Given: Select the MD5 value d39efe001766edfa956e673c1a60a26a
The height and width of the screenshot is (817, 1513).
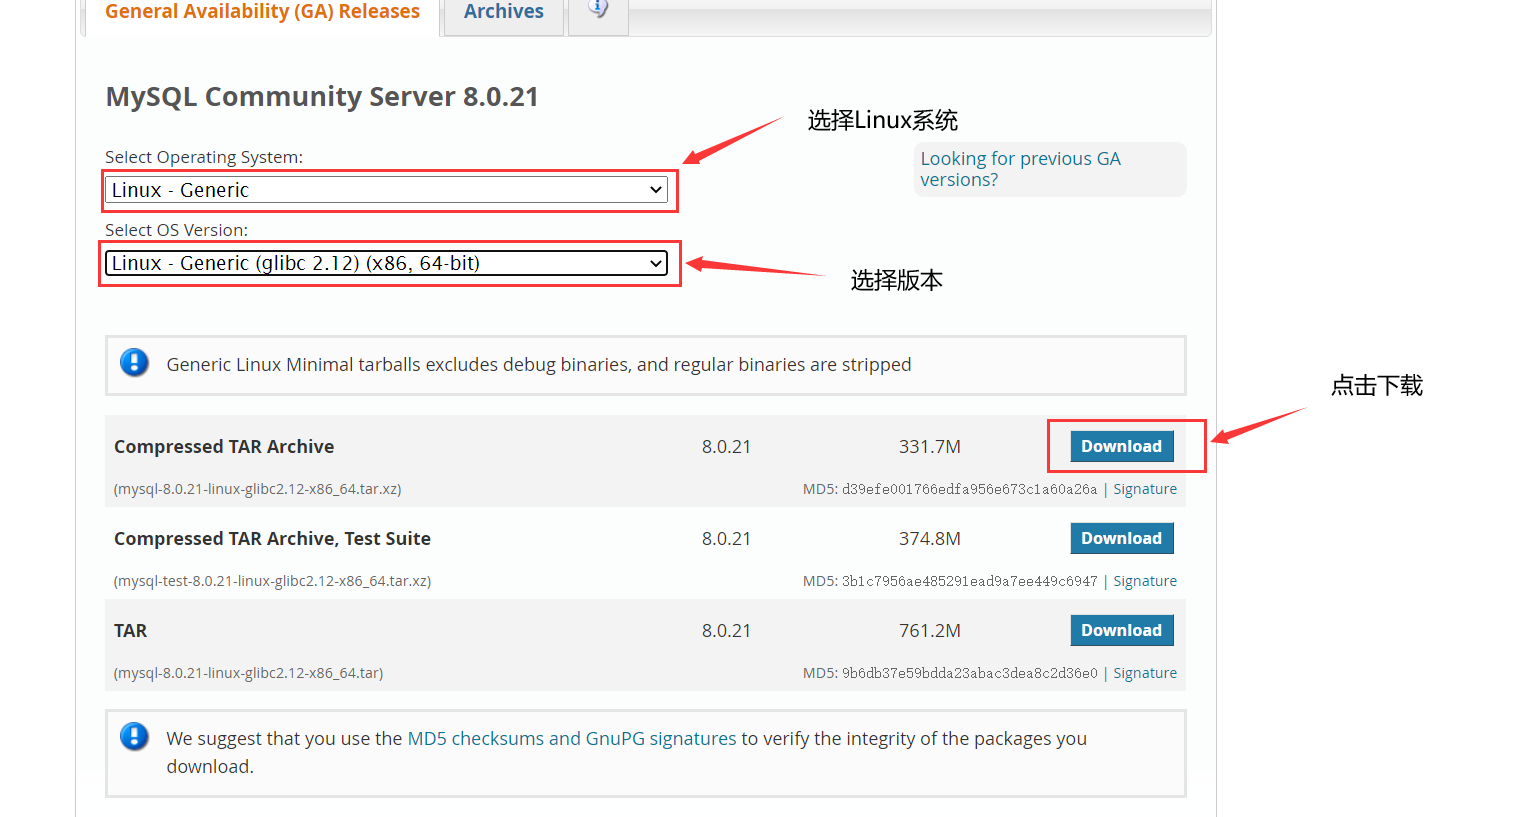Looking at the screenshot, I should pyautogui.click(x=969, y=489).
